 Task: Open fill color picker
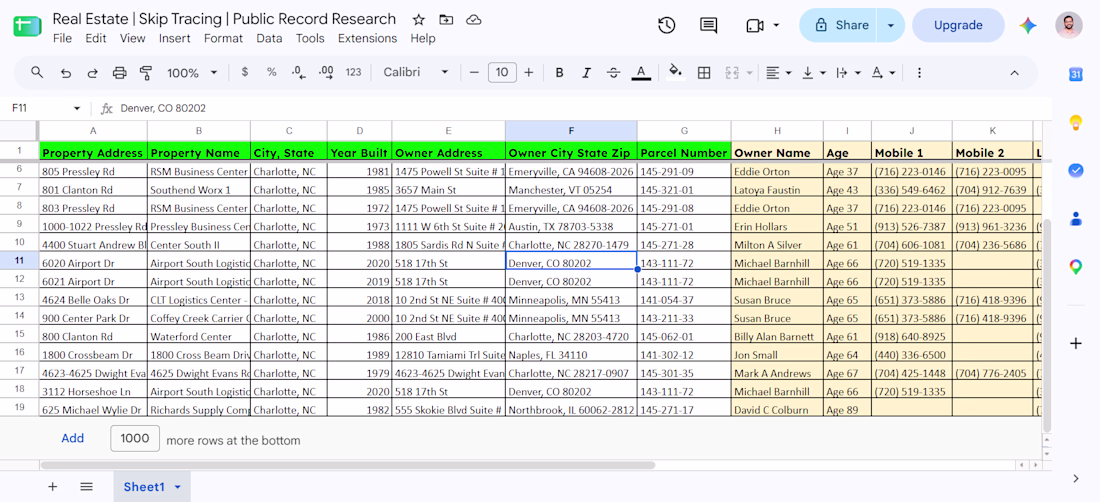click(676, 72)
